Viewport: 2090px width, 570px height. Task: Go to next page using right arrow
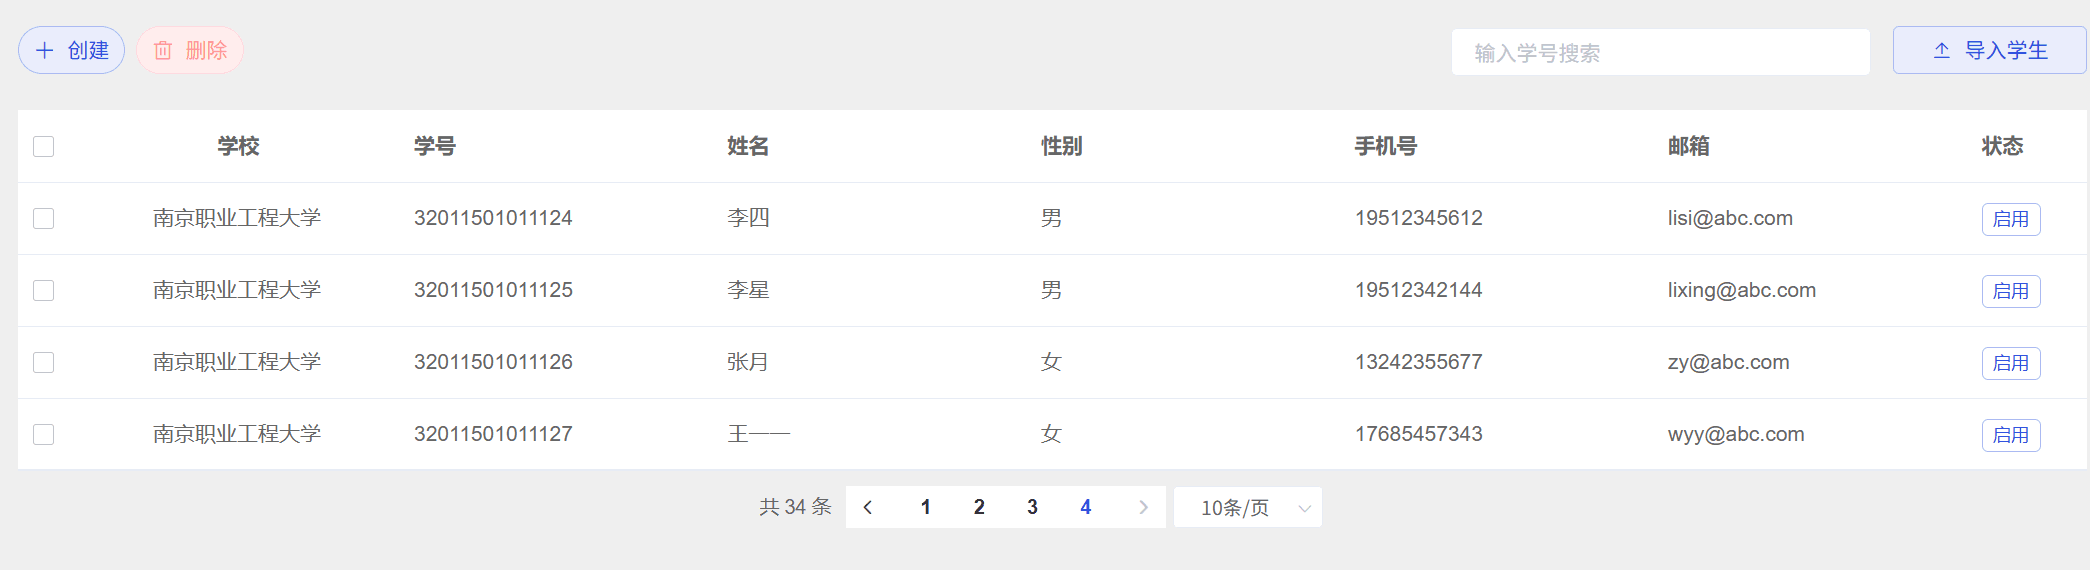coord(1143,508)
